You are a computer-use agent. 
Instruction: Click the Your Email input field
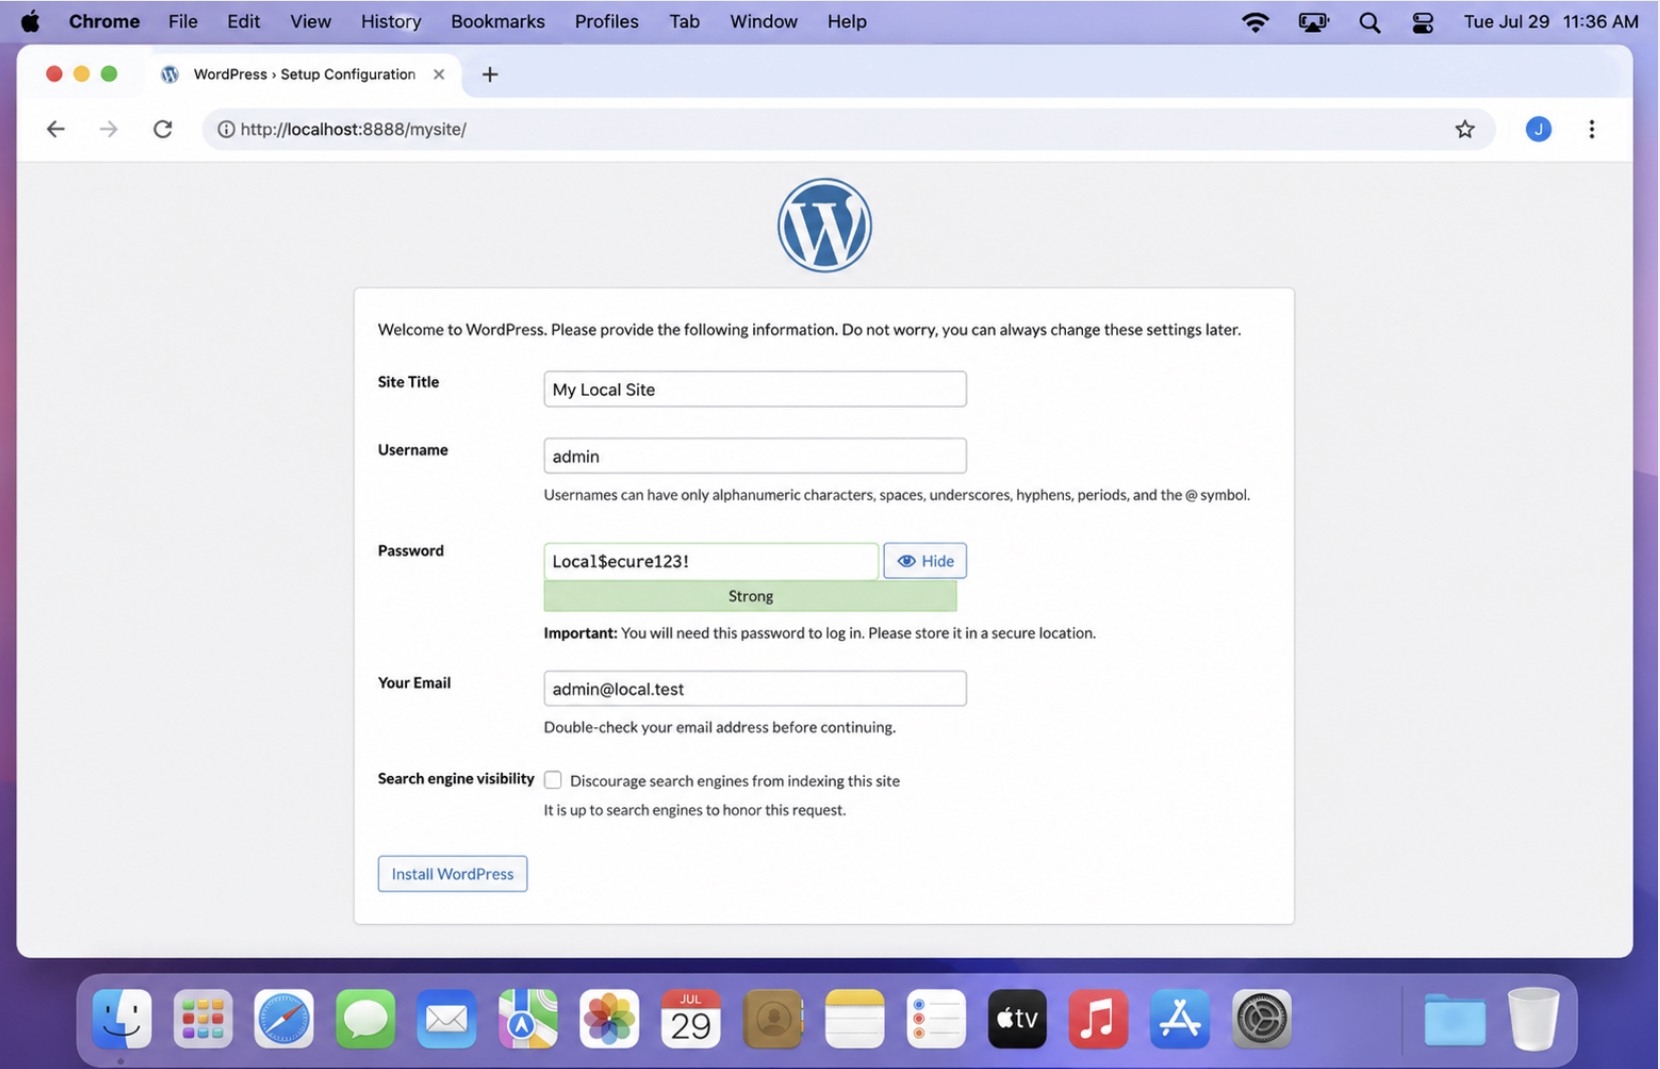[755, 689]
